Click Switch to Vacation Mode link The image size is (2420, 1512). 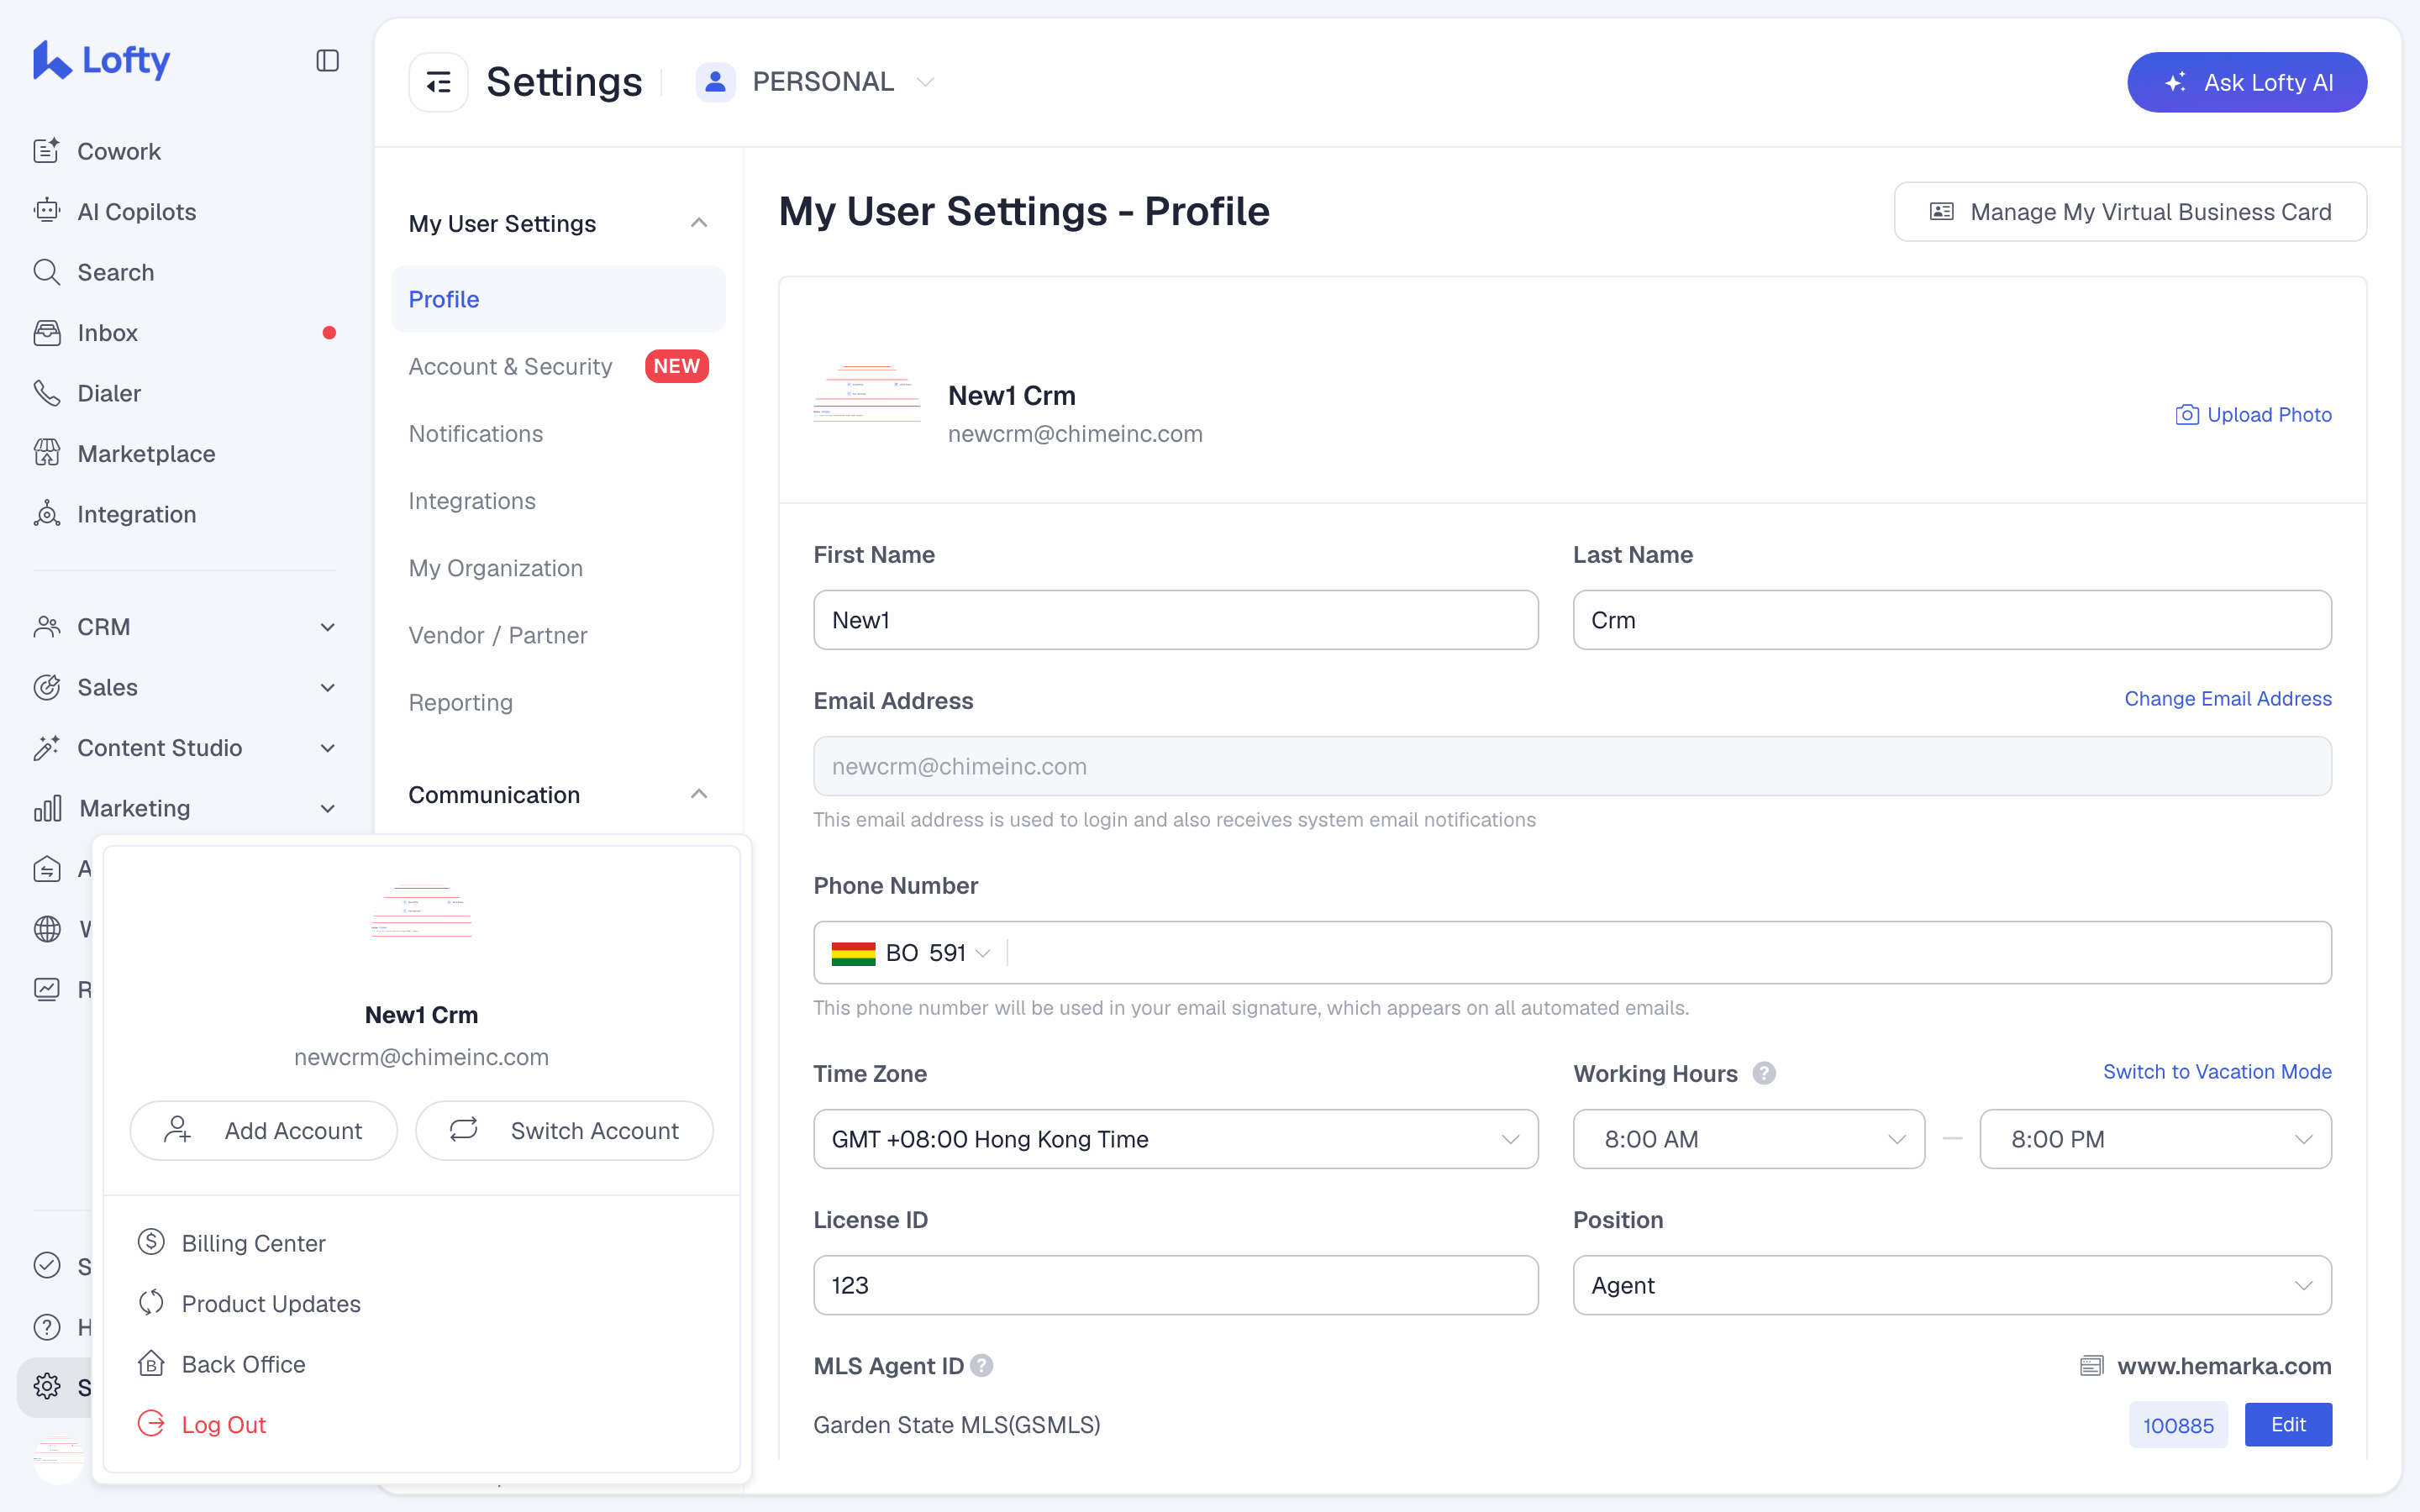click(x=2217, y=1072)
